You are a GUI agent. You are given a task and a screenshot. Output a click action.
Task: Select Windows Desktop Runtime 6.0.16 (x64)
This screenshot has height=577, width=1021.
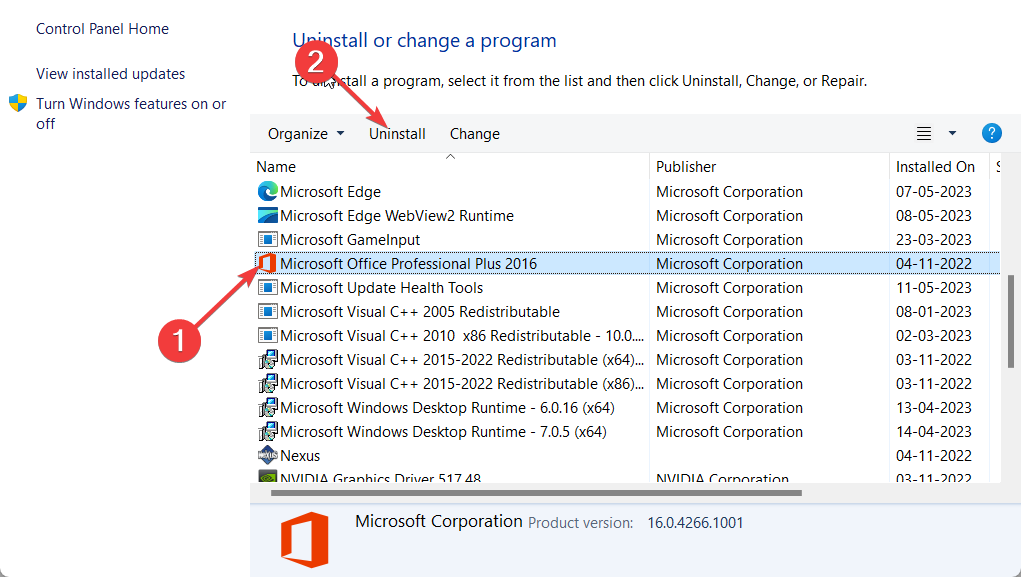click(447, 408)
